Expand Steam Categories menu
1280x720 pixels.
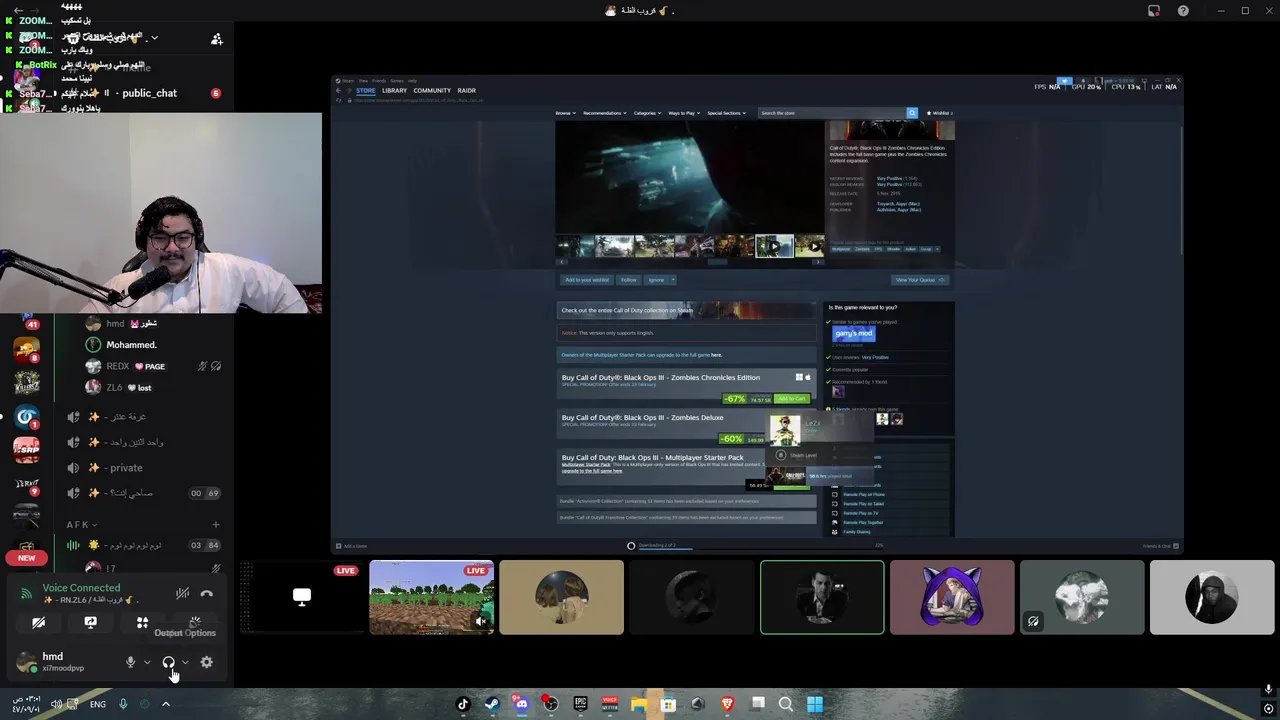pos(647,113)
